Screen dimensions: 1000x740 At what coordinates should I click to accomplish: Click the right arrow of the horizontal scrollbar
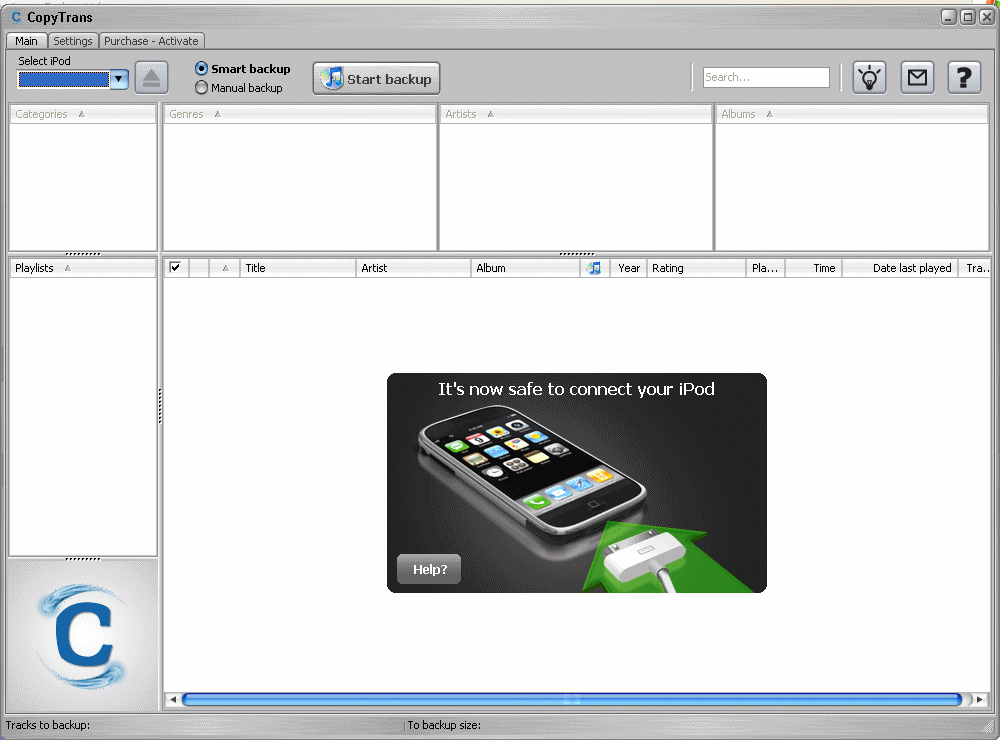pyautogui.click(x=980, y=700)
